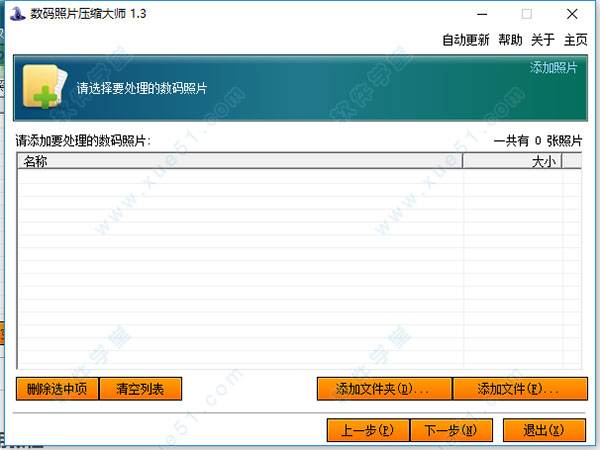
Task: Close the 数码照片压缩大师 window
Action: point(572,14)
